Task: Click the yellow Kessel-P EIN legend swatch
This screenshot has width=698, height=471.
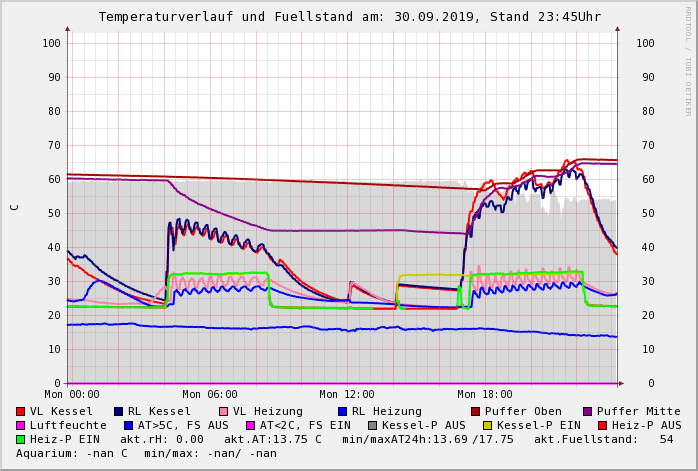Action: pyautogui.click(x=486, y=426)
